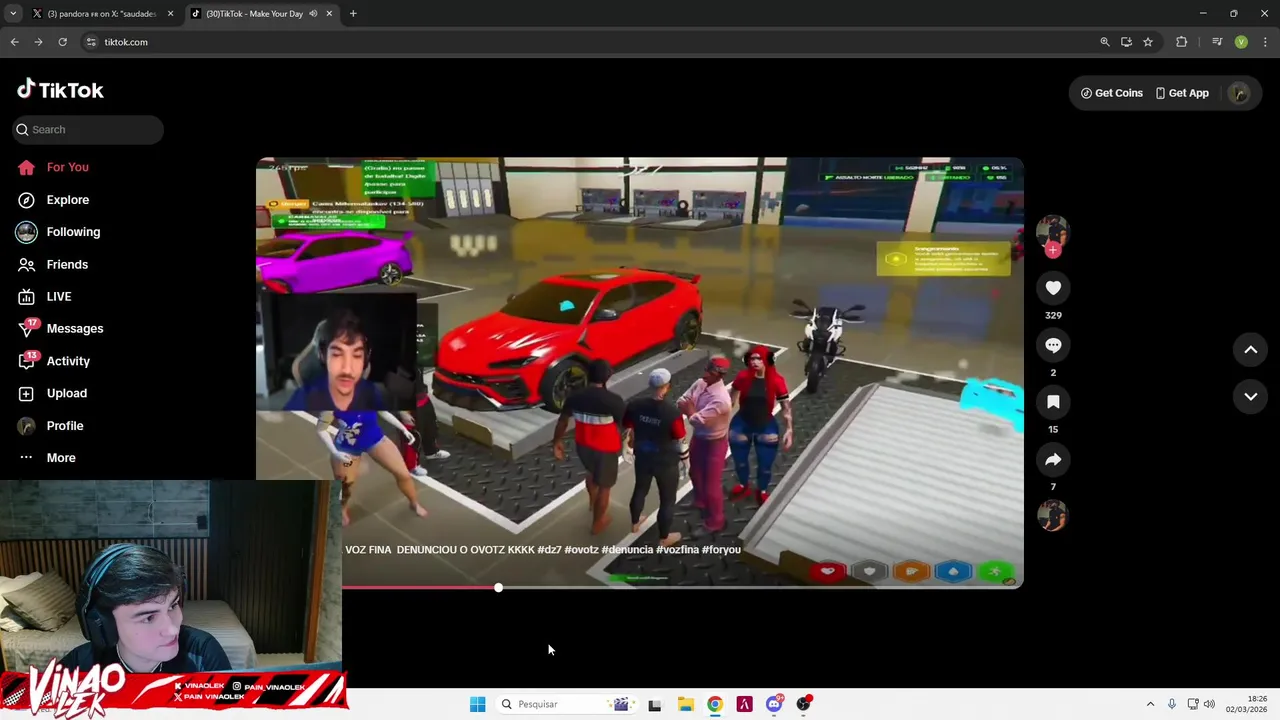Open File Explorer from the taskbar
The height and width of the screenshot is (720, 1280).
tap(686, 704)
